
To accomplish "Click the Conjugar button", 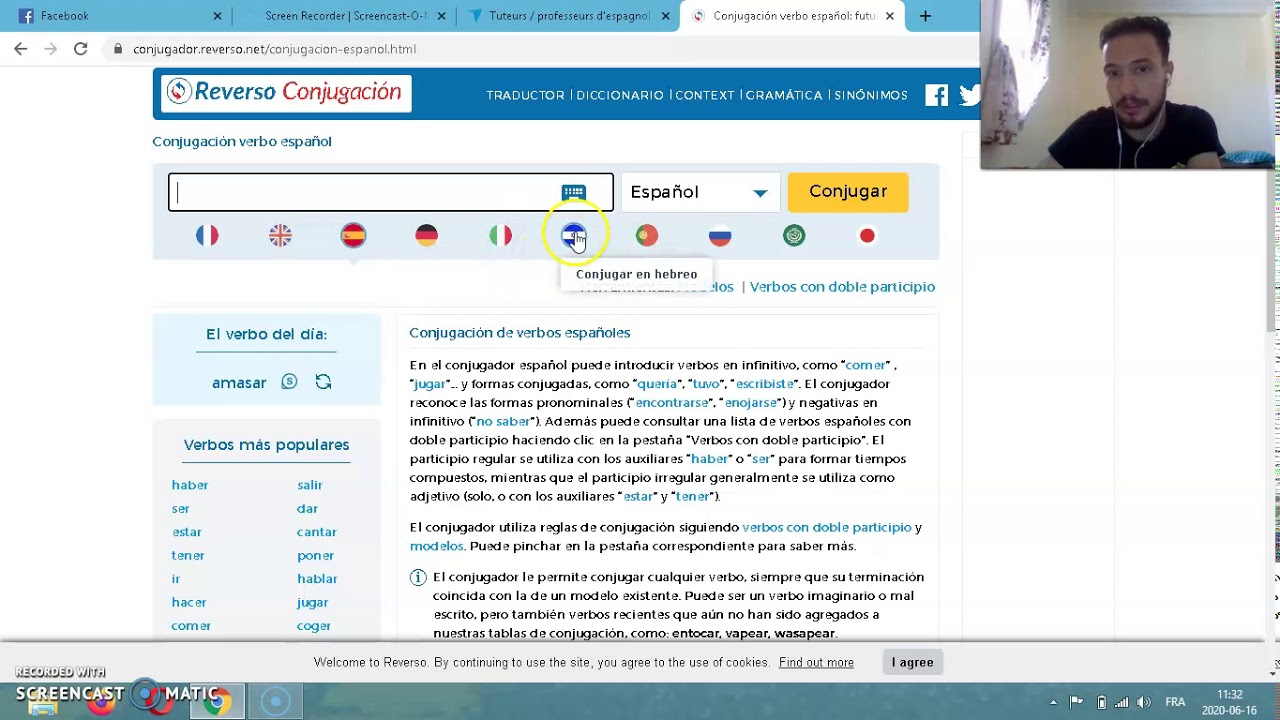I will coord(848,192).
